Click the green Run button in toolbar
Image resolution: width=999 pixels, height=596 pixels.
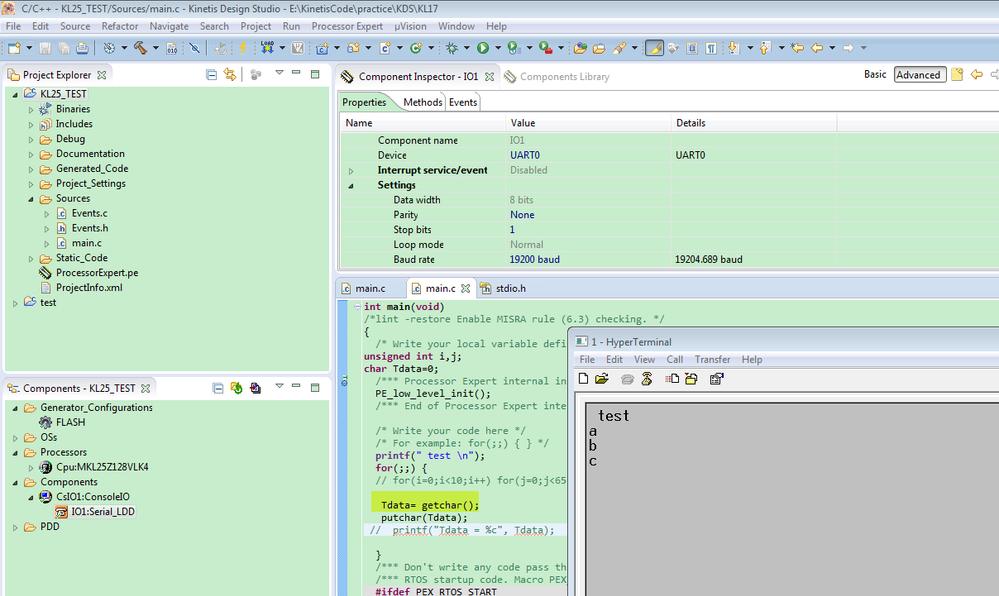point(483,48)
